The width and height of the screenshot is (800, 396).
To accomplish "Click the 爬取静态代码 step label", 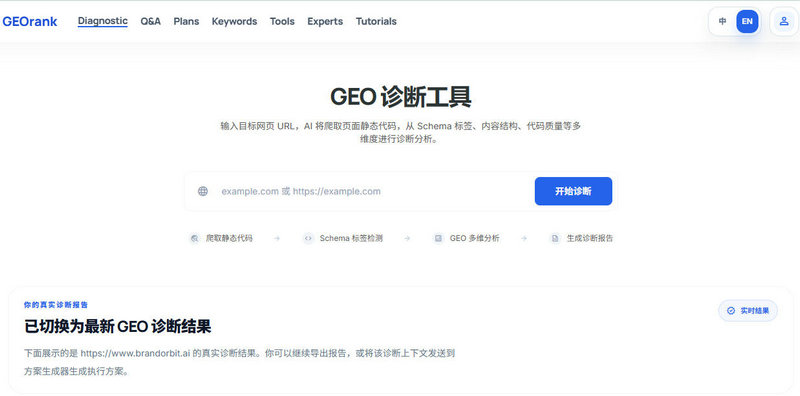I will click(x=229, y=238).
